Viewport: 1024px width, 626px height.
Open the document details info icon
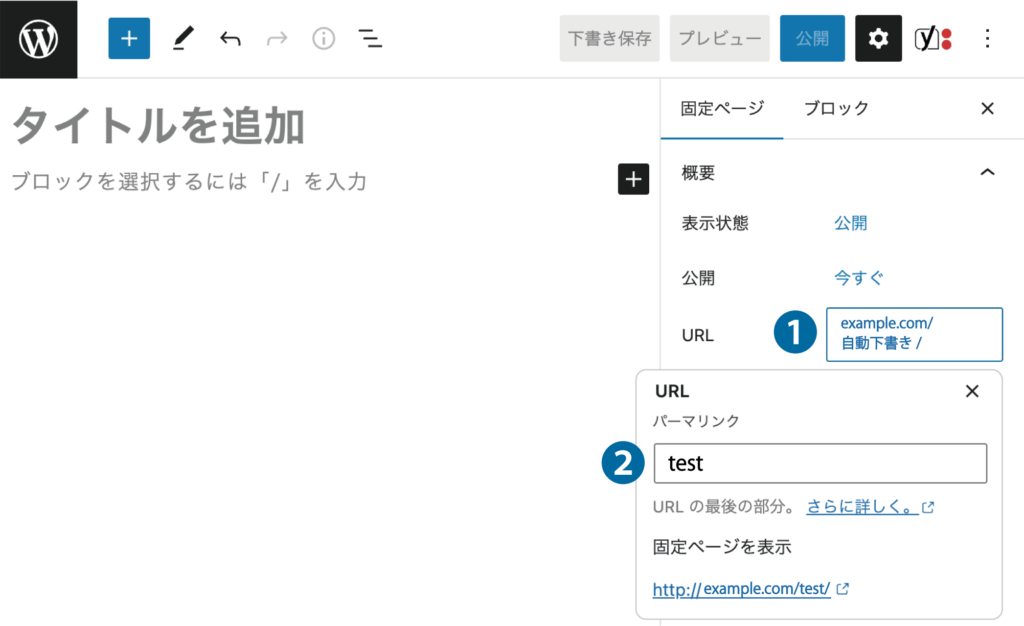pyautogui.click(x=323, y=38)
